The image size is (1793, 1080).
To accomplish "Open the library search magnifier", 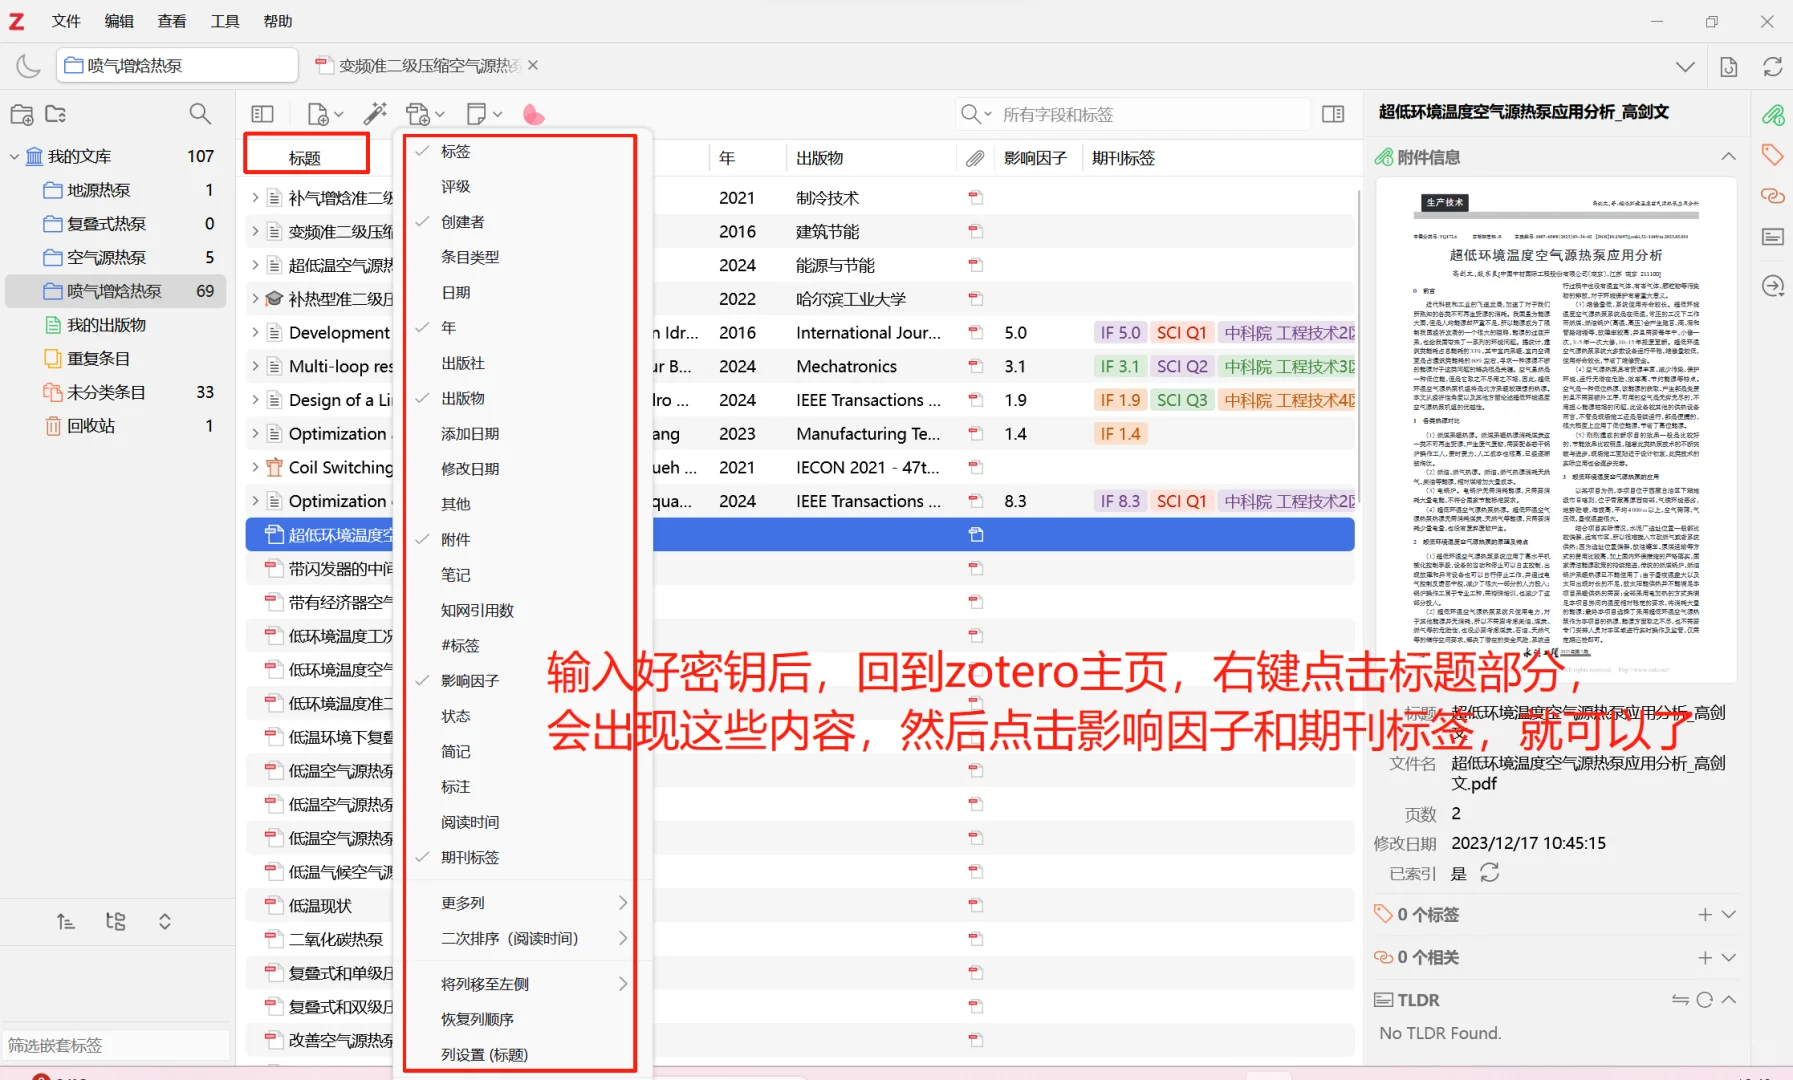I will (x=199, y=114).
